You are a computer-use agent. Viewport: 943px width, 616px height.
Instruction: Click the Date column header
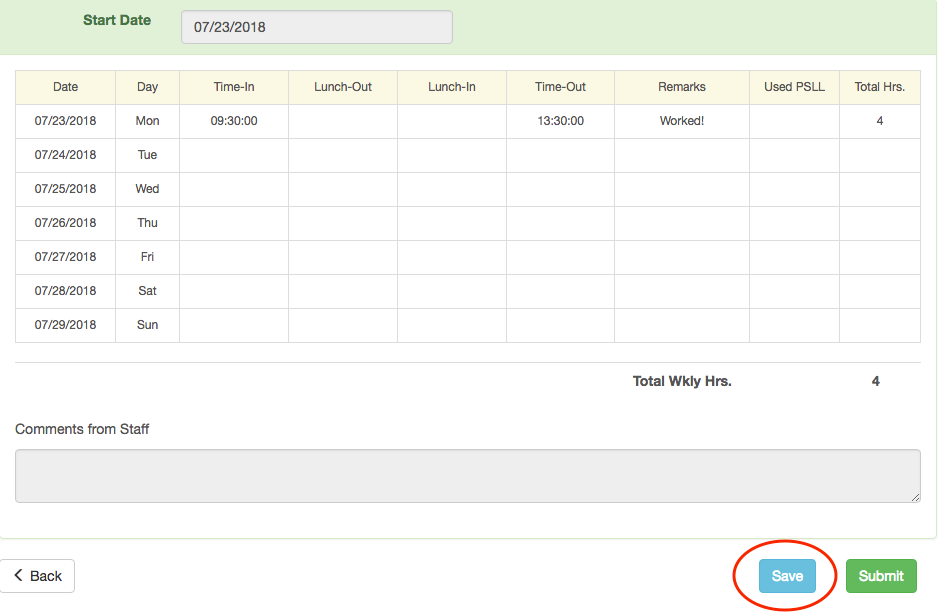[x=65, y=87]
